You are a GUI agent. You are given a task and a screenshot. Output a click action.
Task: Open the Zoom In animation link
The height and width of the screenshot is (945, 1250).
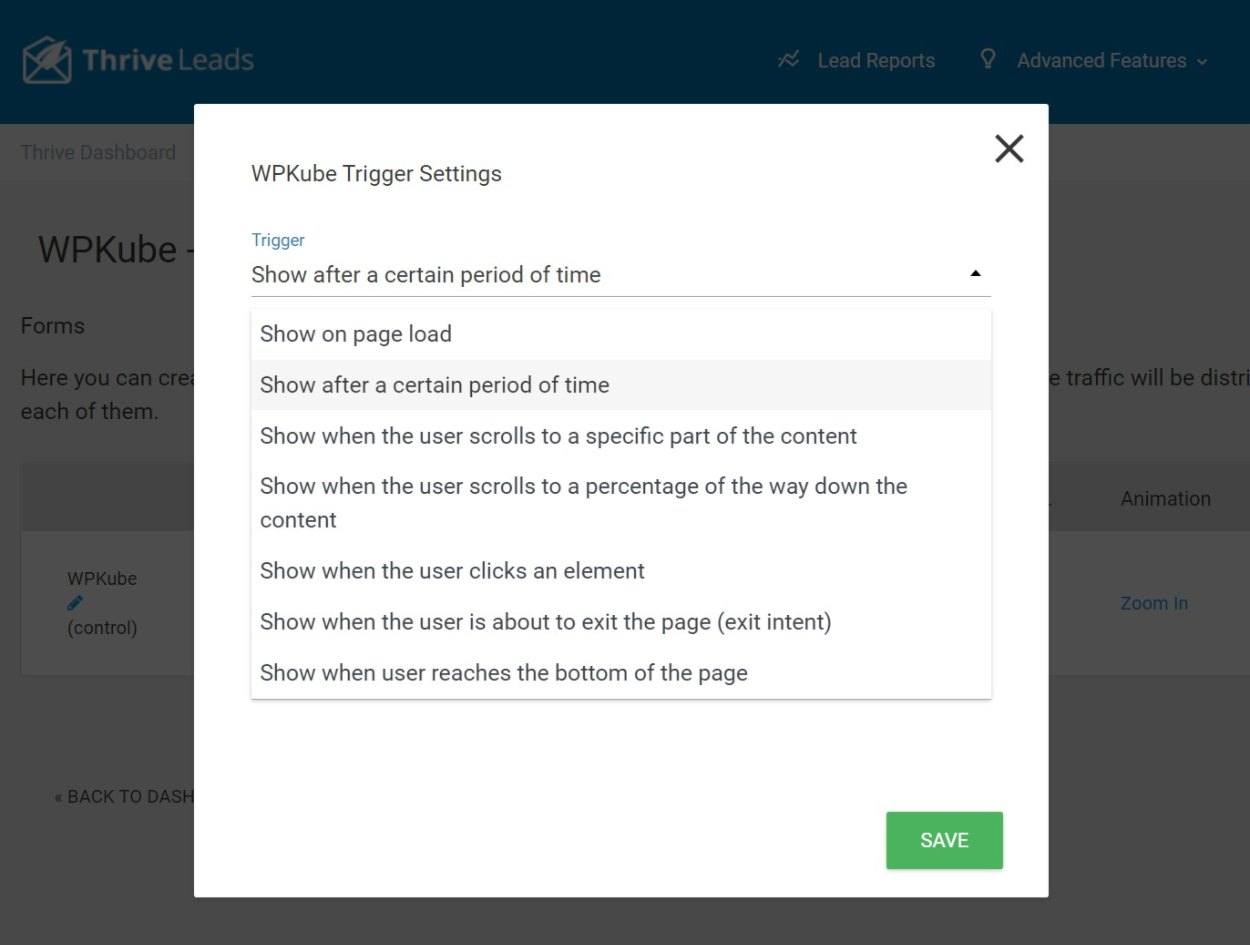pyautogui.click(x=1154, y=603)
